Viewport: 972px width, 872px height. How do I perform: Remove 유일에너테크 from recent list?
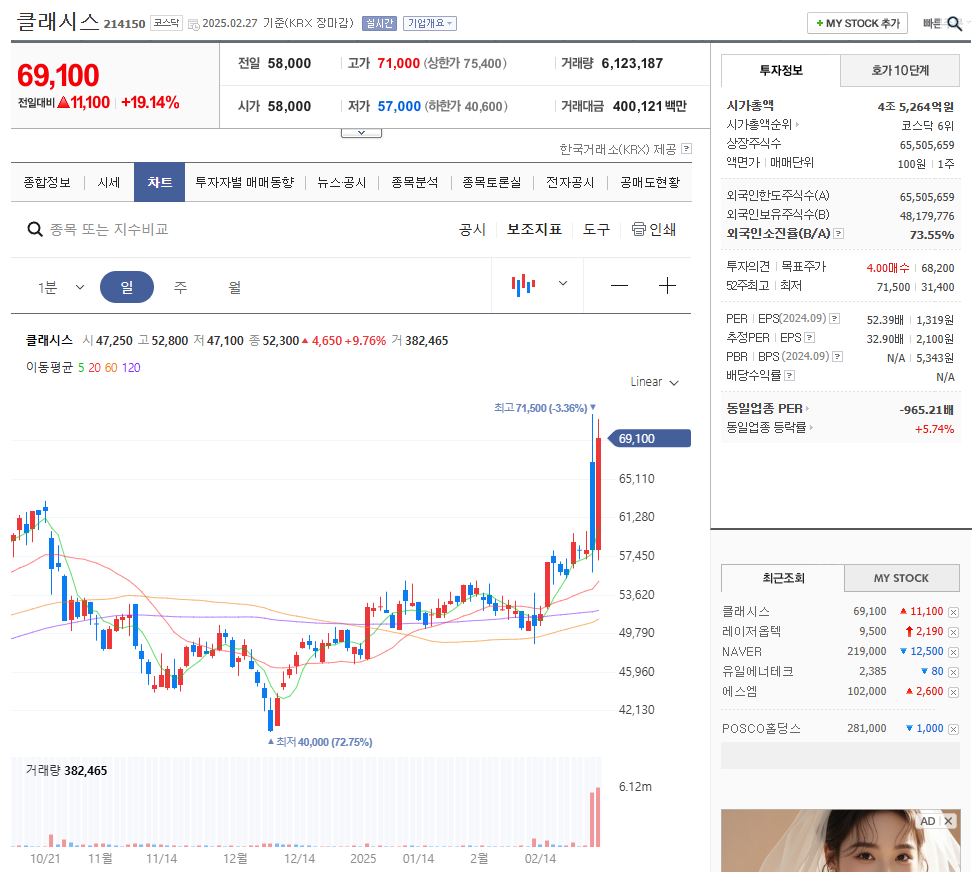pyautogui.click(x=953, y=672)
